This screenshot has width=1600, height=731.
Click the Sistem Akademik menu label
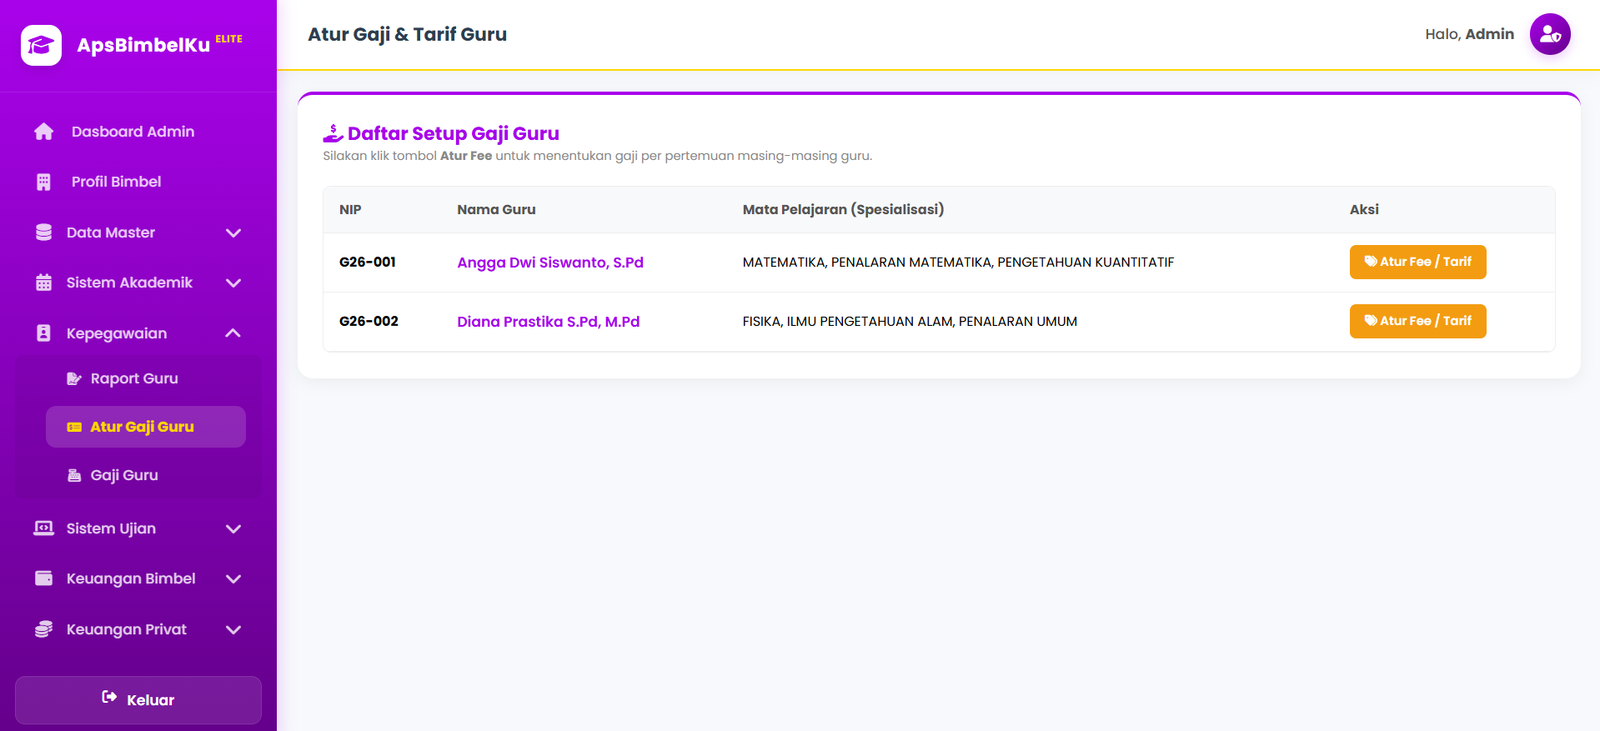(x=129, y=283)
